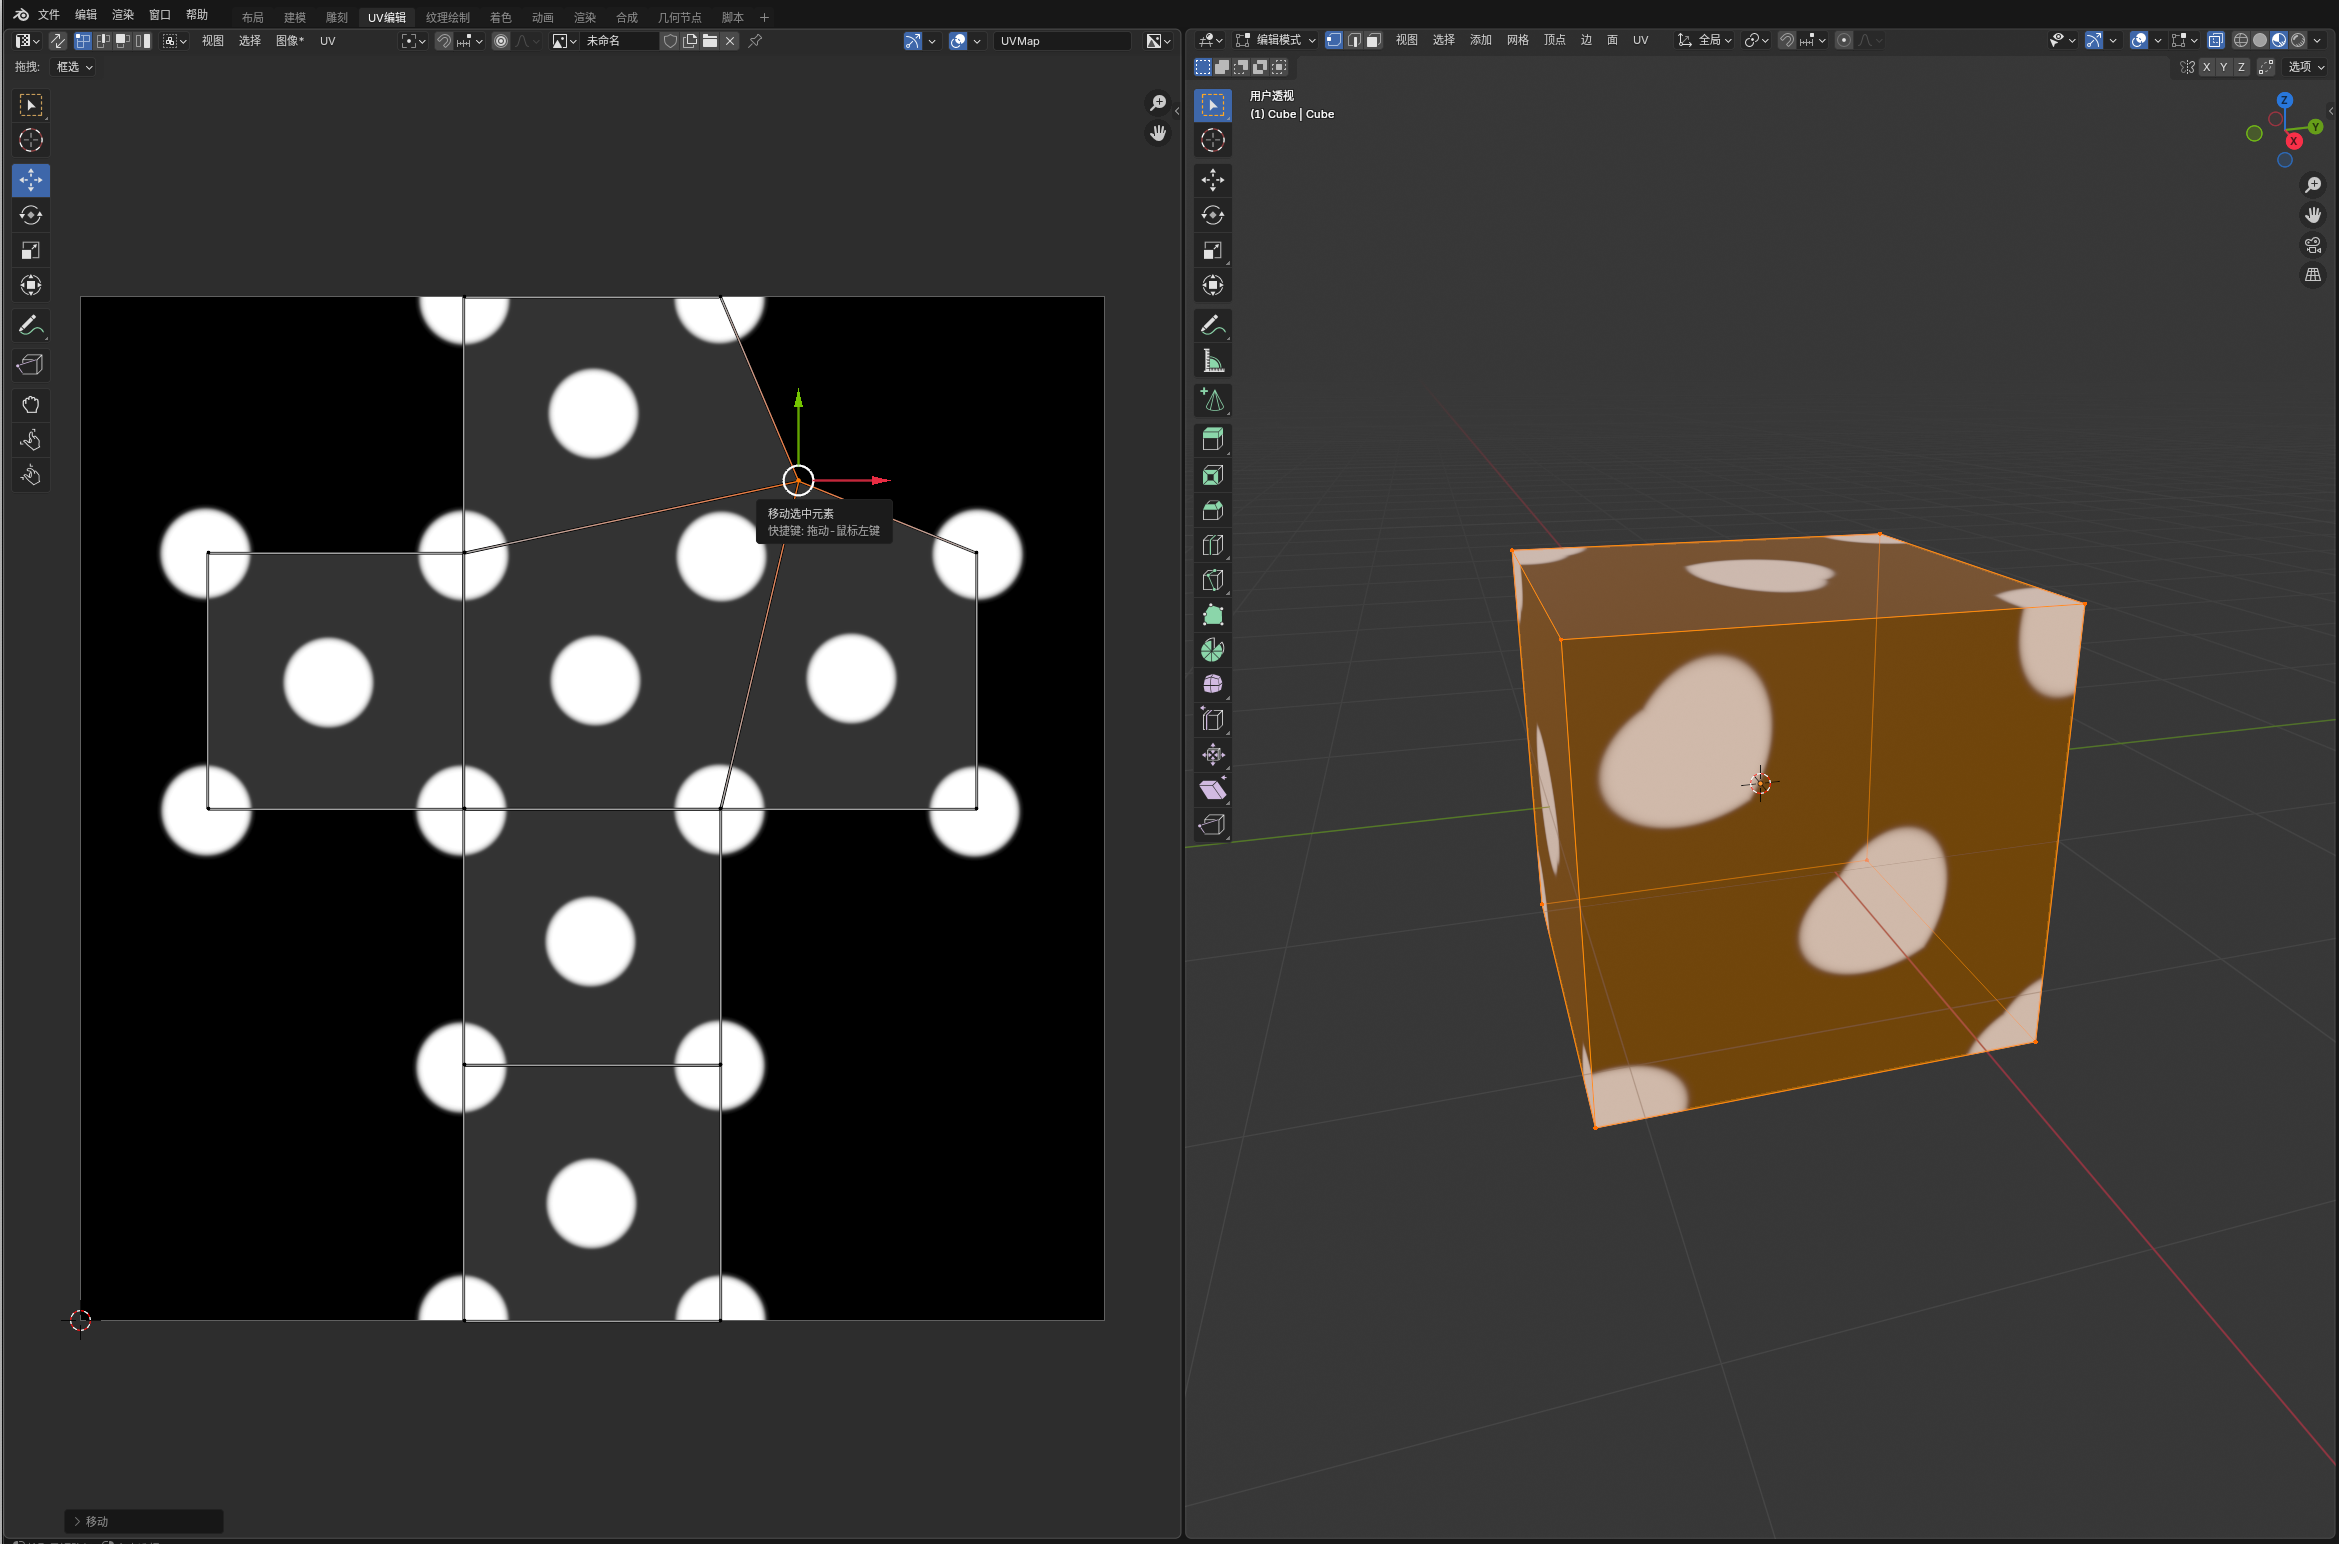Switch to the 纹理绘制 workspace tab
This screenshot has width=2339, height=1544.
(447, 17)
